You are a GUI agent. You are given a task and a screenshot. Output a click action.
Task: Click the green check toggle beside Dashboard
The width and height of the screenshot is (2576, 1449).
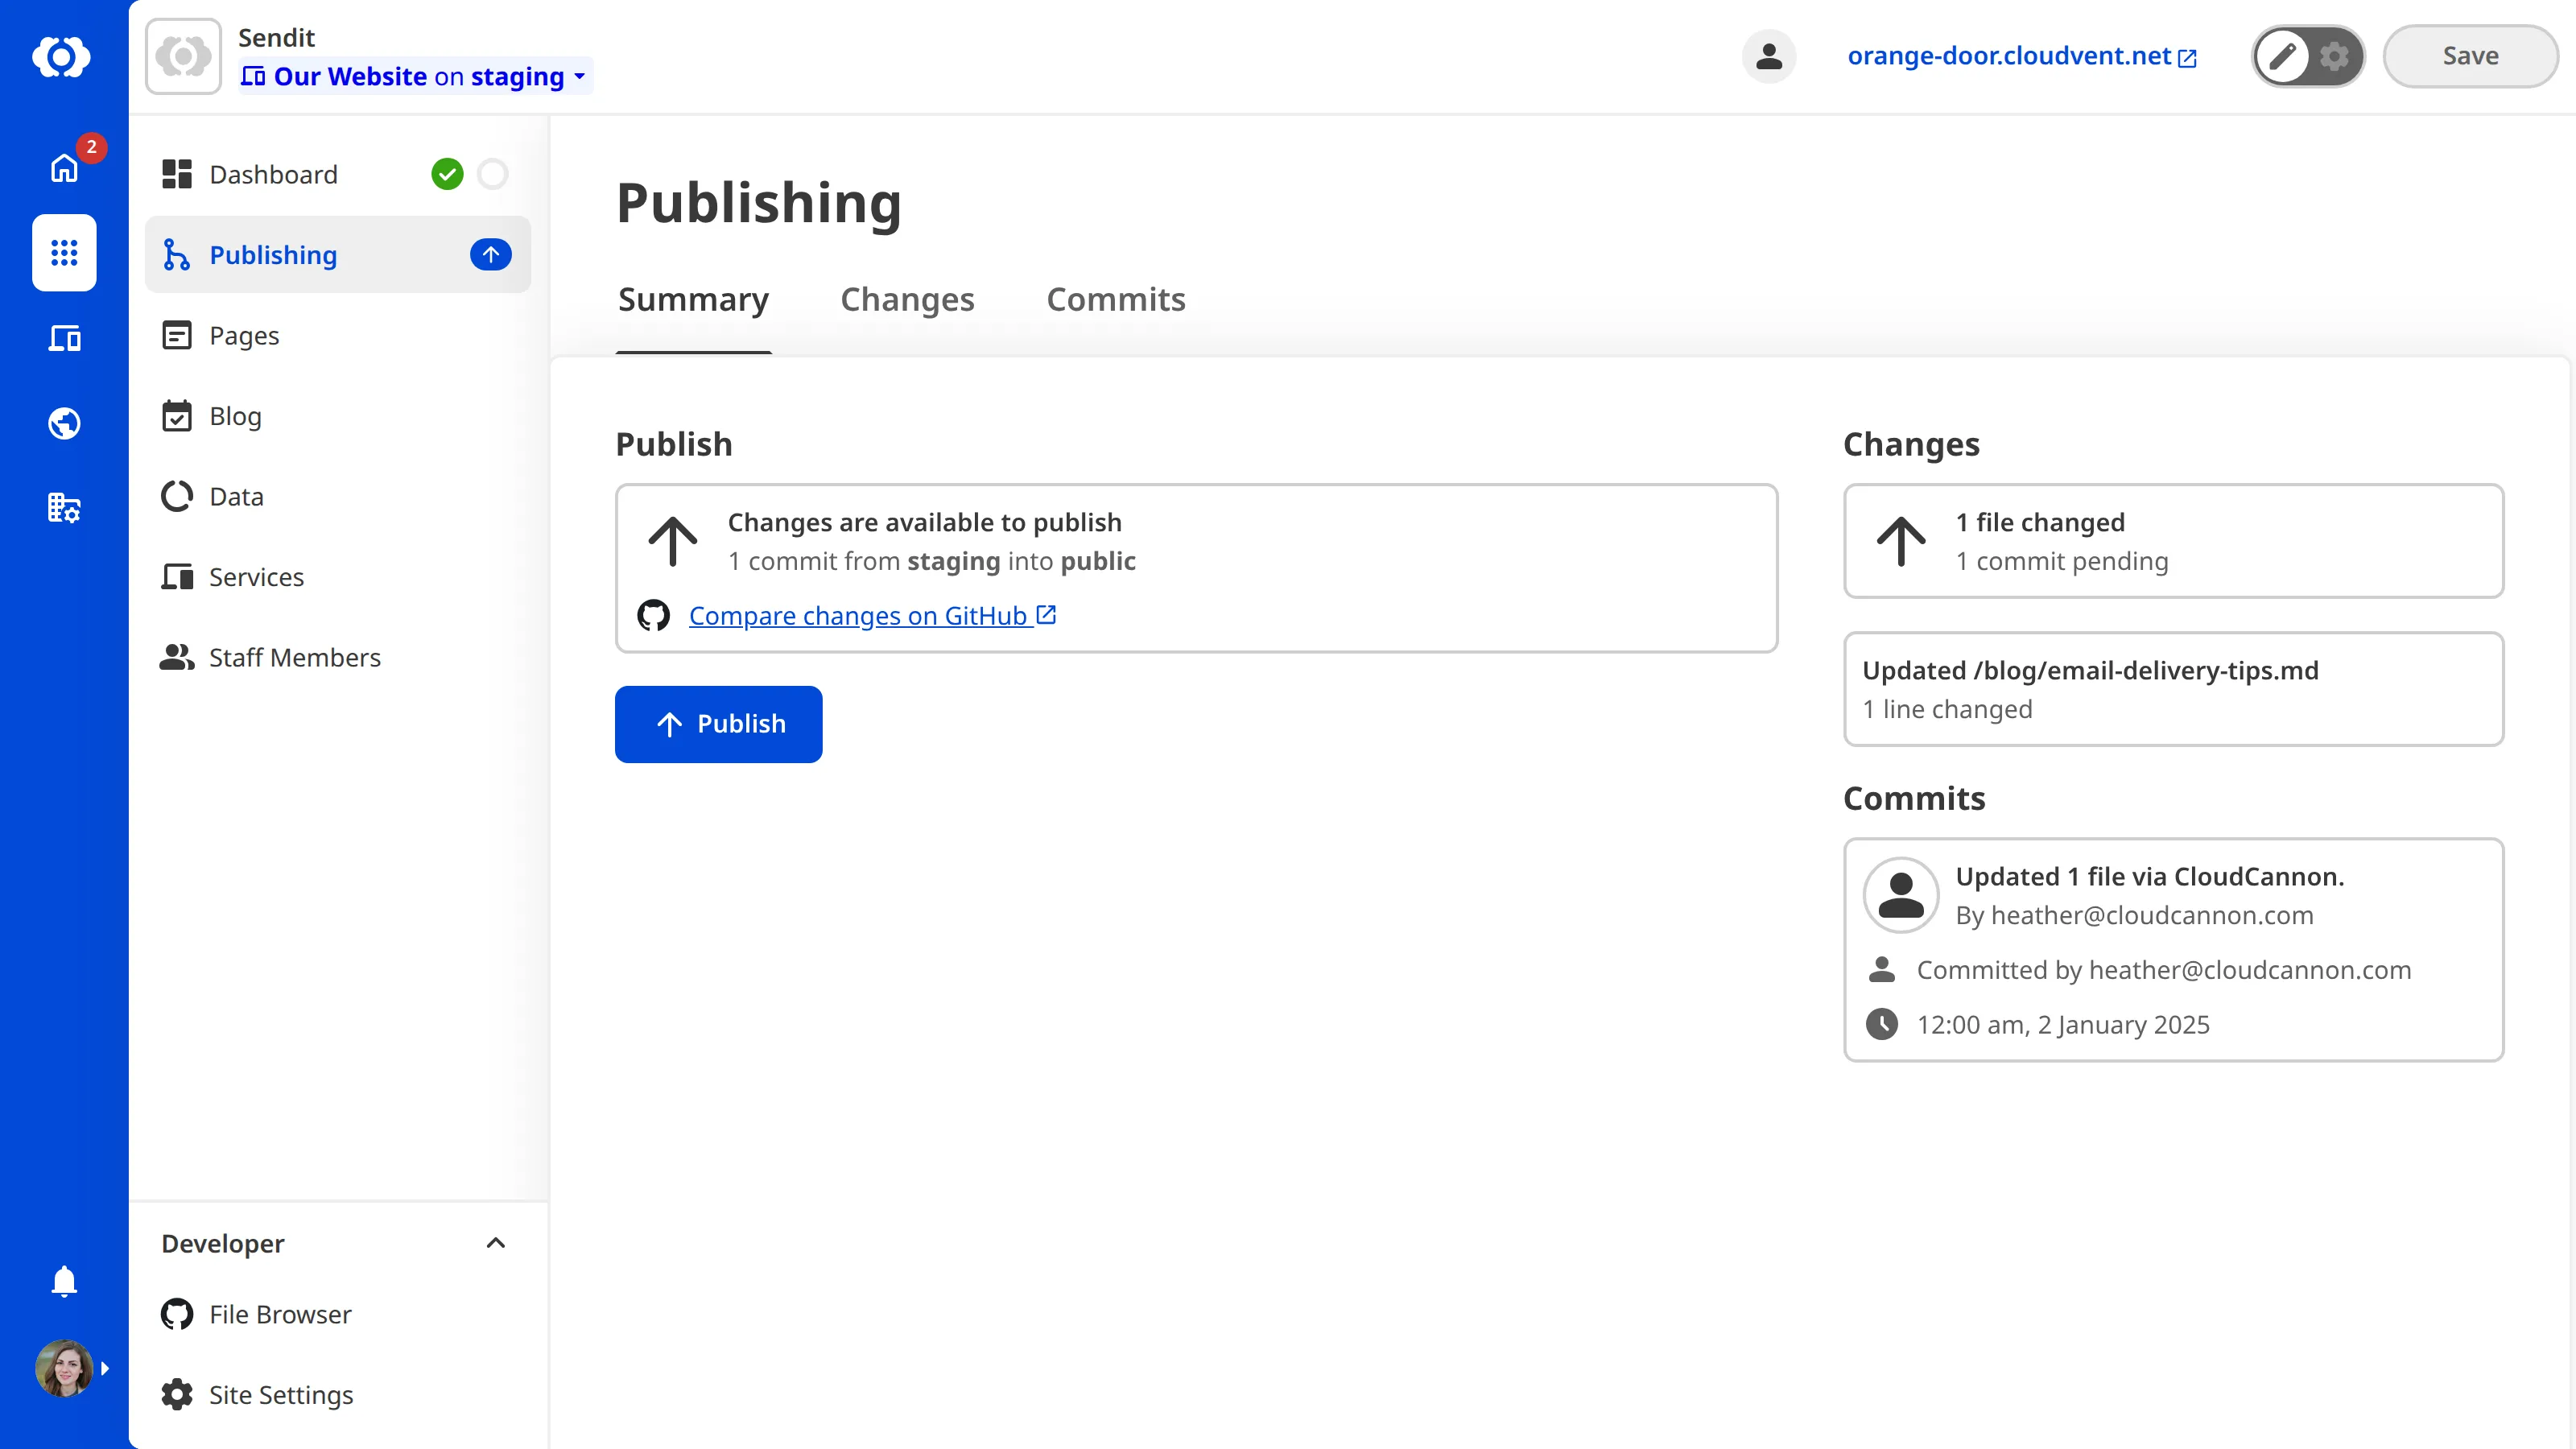tap(447, 174)
